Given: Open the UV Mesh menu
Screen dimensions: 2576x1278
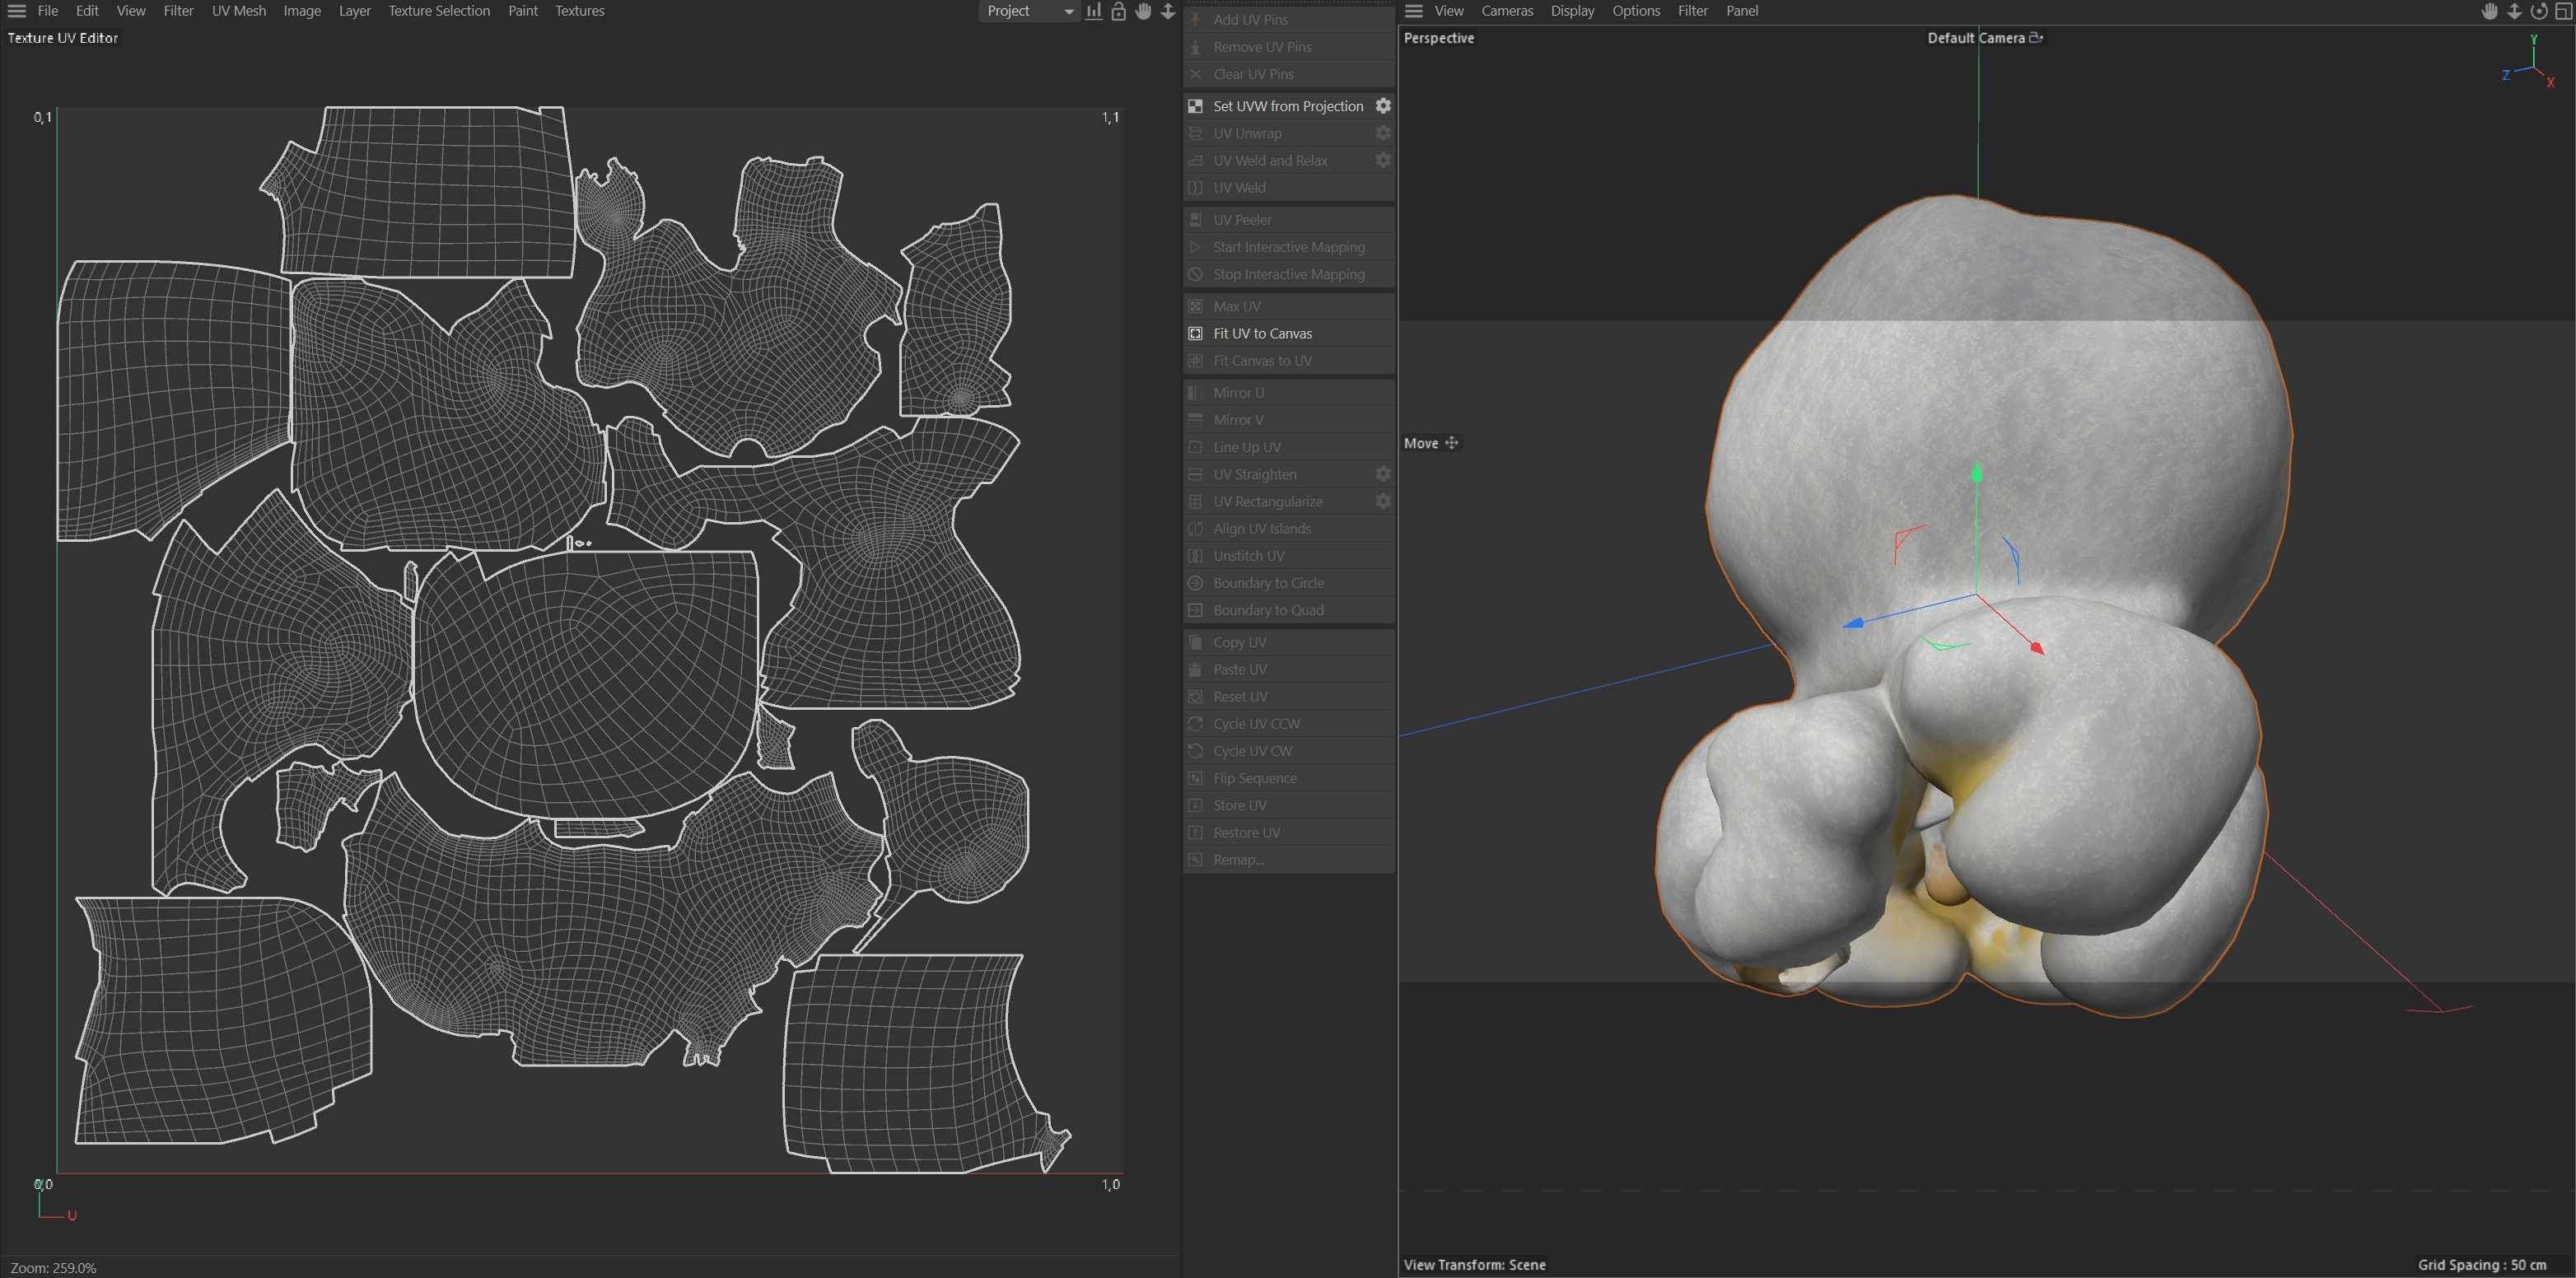Looking at the screenshot, I should tap(238, 11).
